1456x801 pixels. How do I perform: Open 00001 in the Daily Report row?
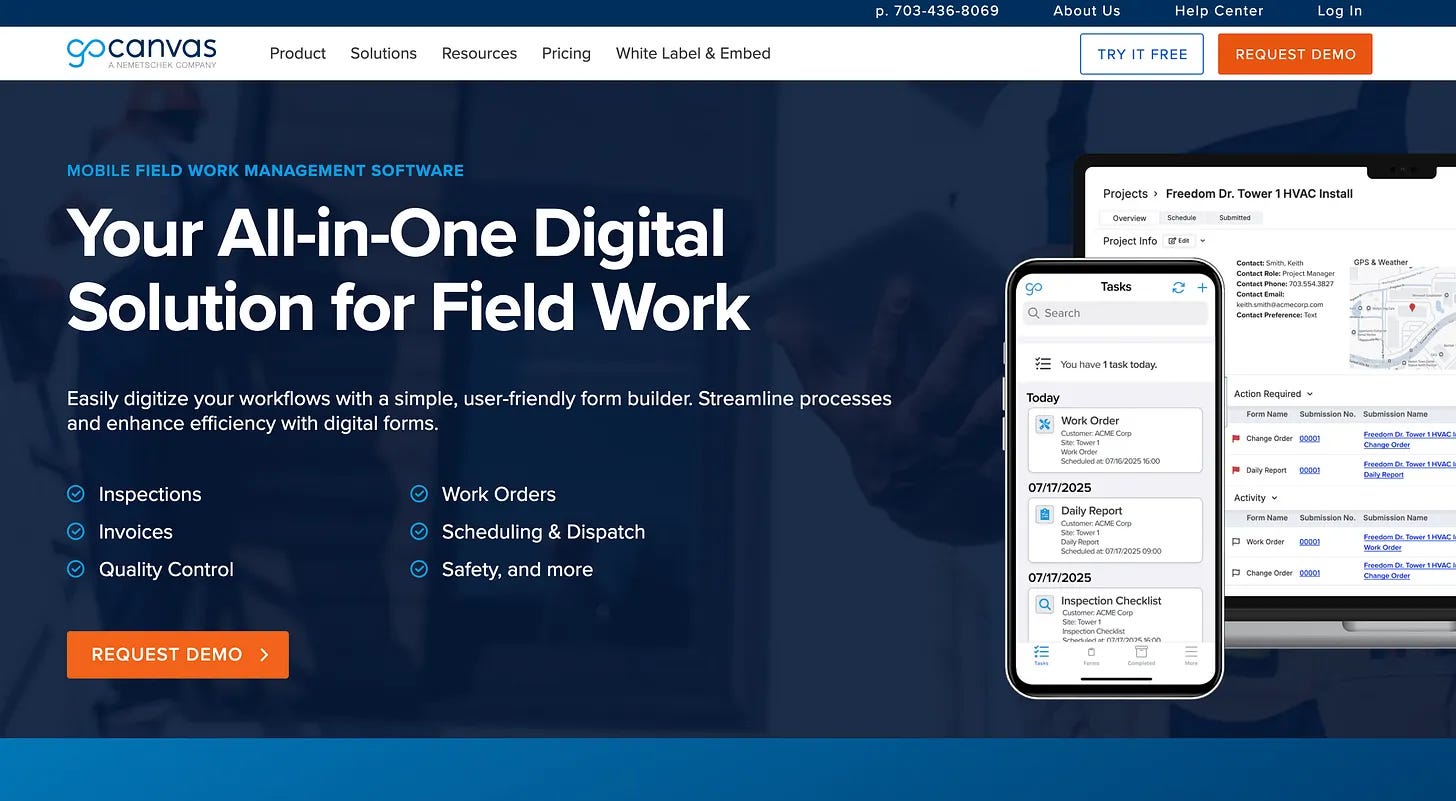(1309, 470)
